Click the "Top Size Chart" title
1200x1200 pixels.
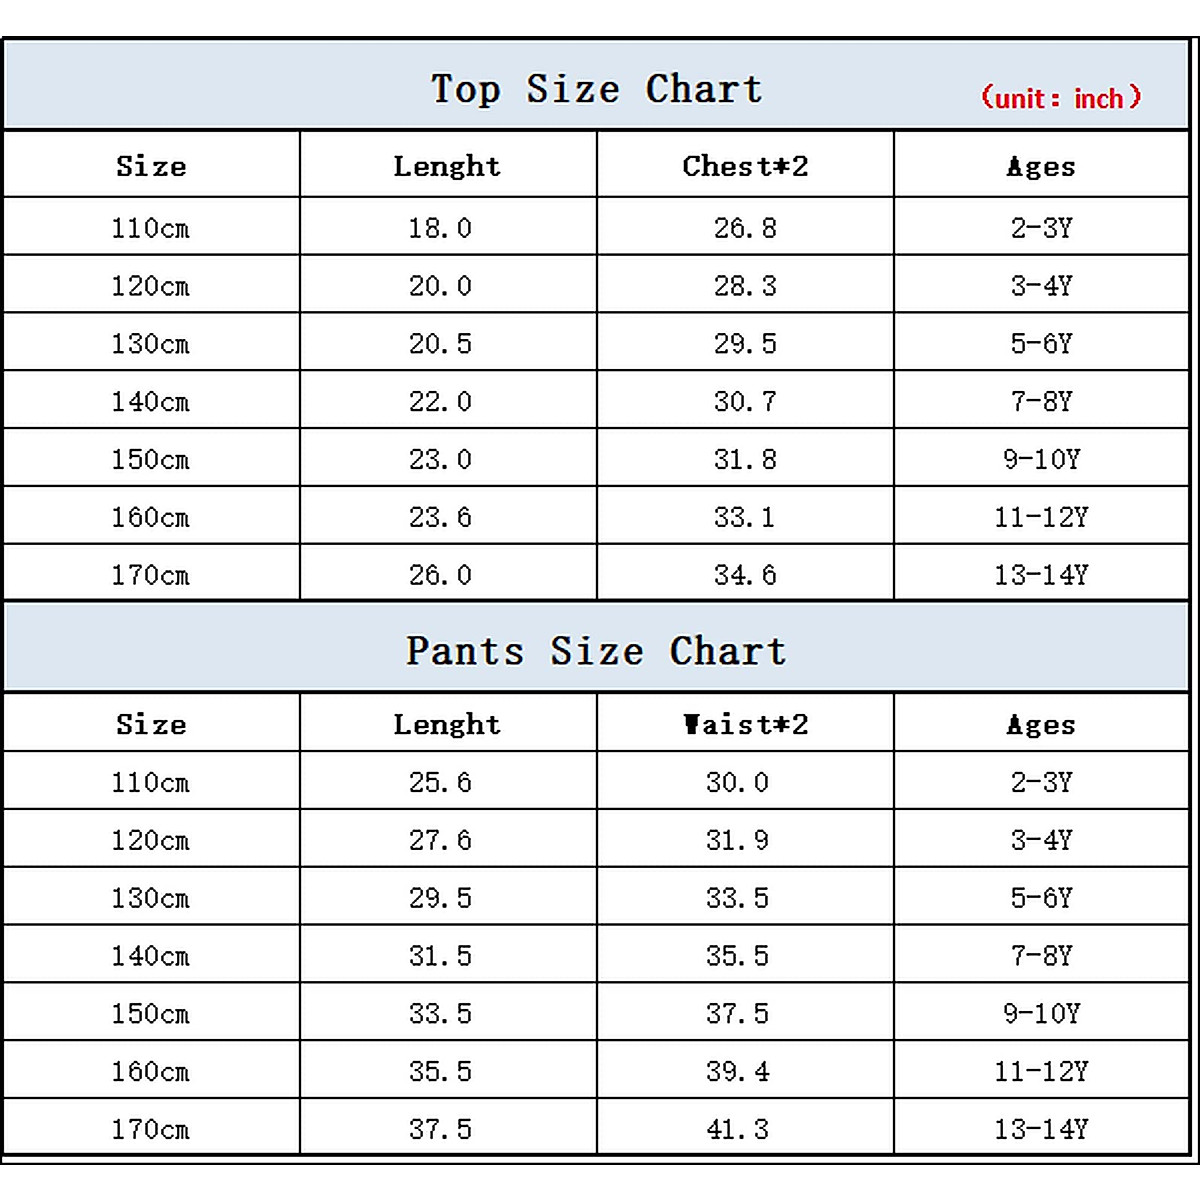[597, 89]
